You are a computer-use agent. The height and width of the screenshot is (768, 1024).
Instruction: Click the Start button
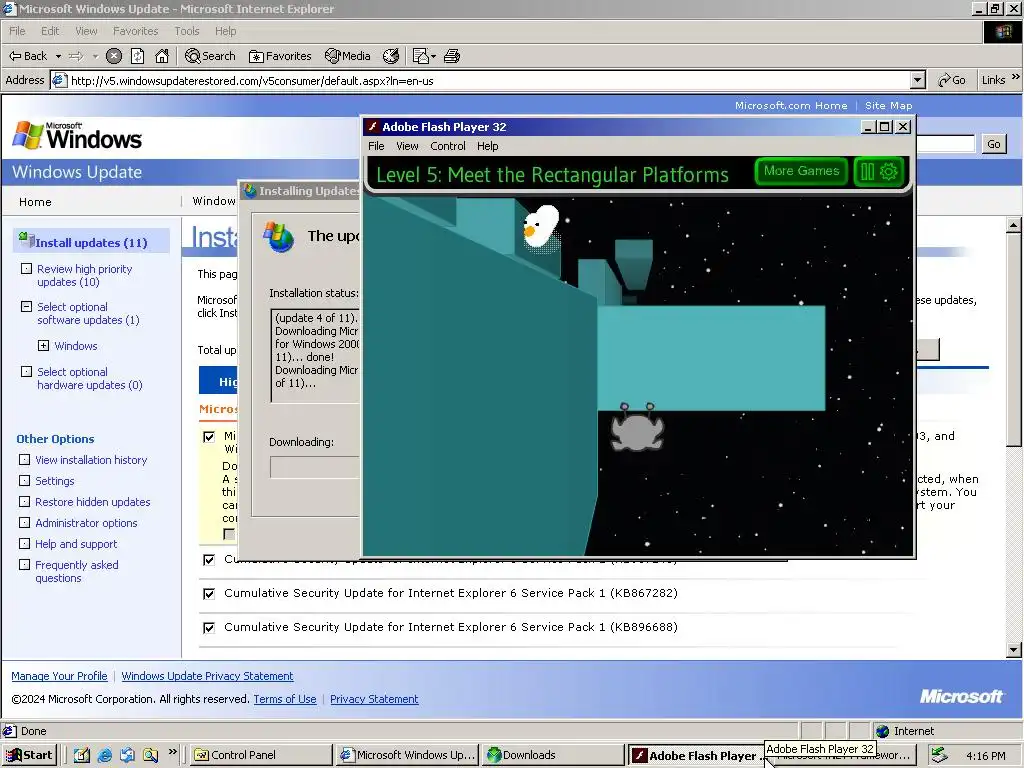(x=29, y=755)
